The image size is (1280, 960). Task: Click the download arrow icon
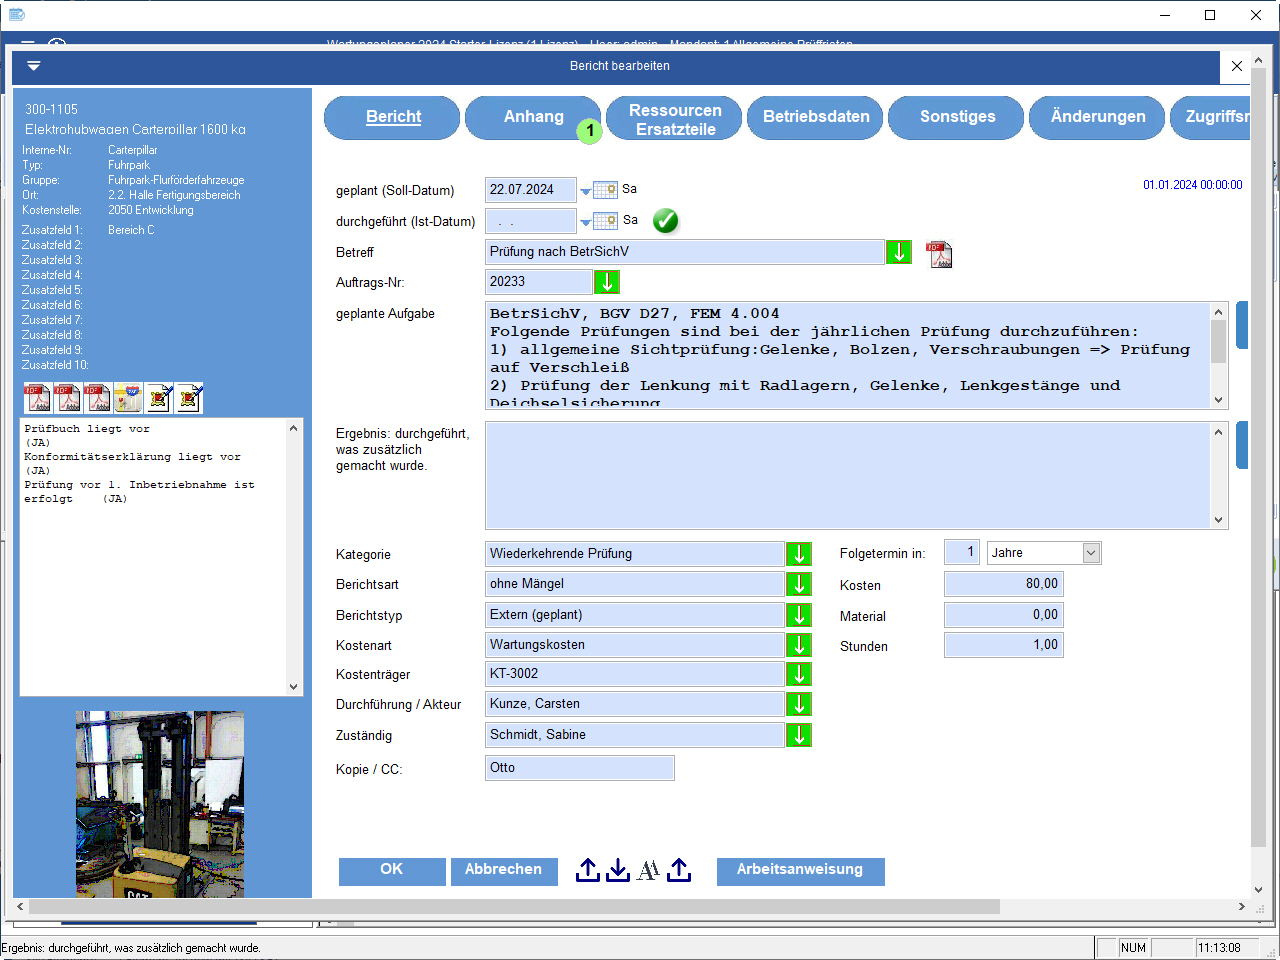point(618,870)
